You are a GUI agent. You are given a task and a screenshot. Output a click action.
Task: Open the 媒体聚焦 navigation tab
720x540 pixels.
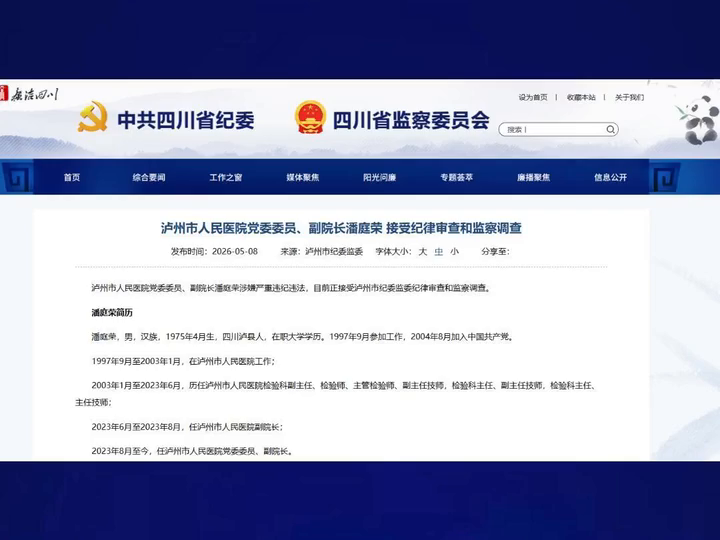(303, 177)
